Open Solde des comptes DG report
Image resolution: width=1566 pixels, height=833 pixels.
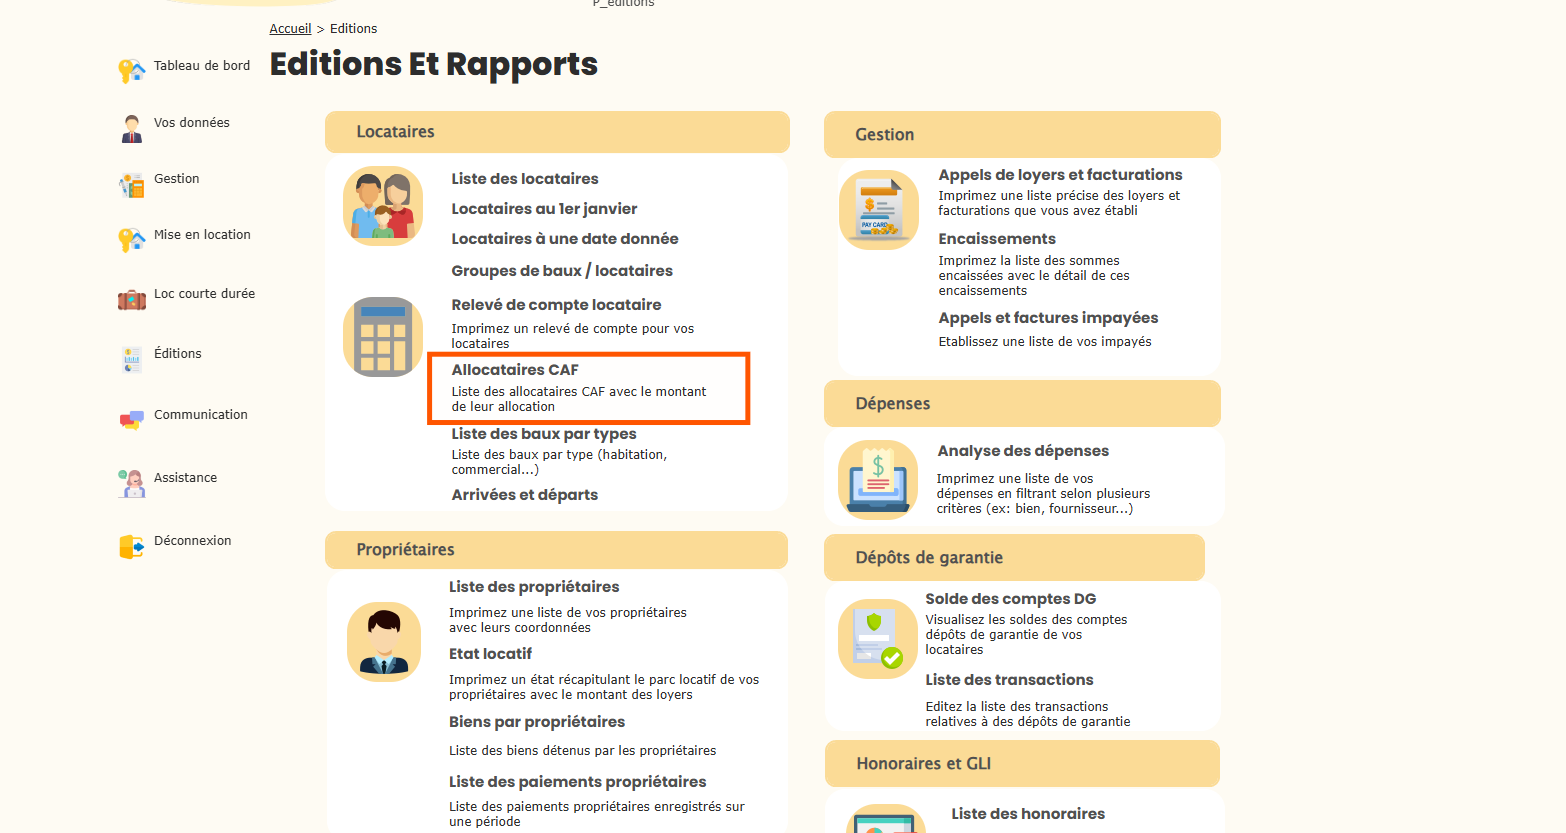[1010, 599]
